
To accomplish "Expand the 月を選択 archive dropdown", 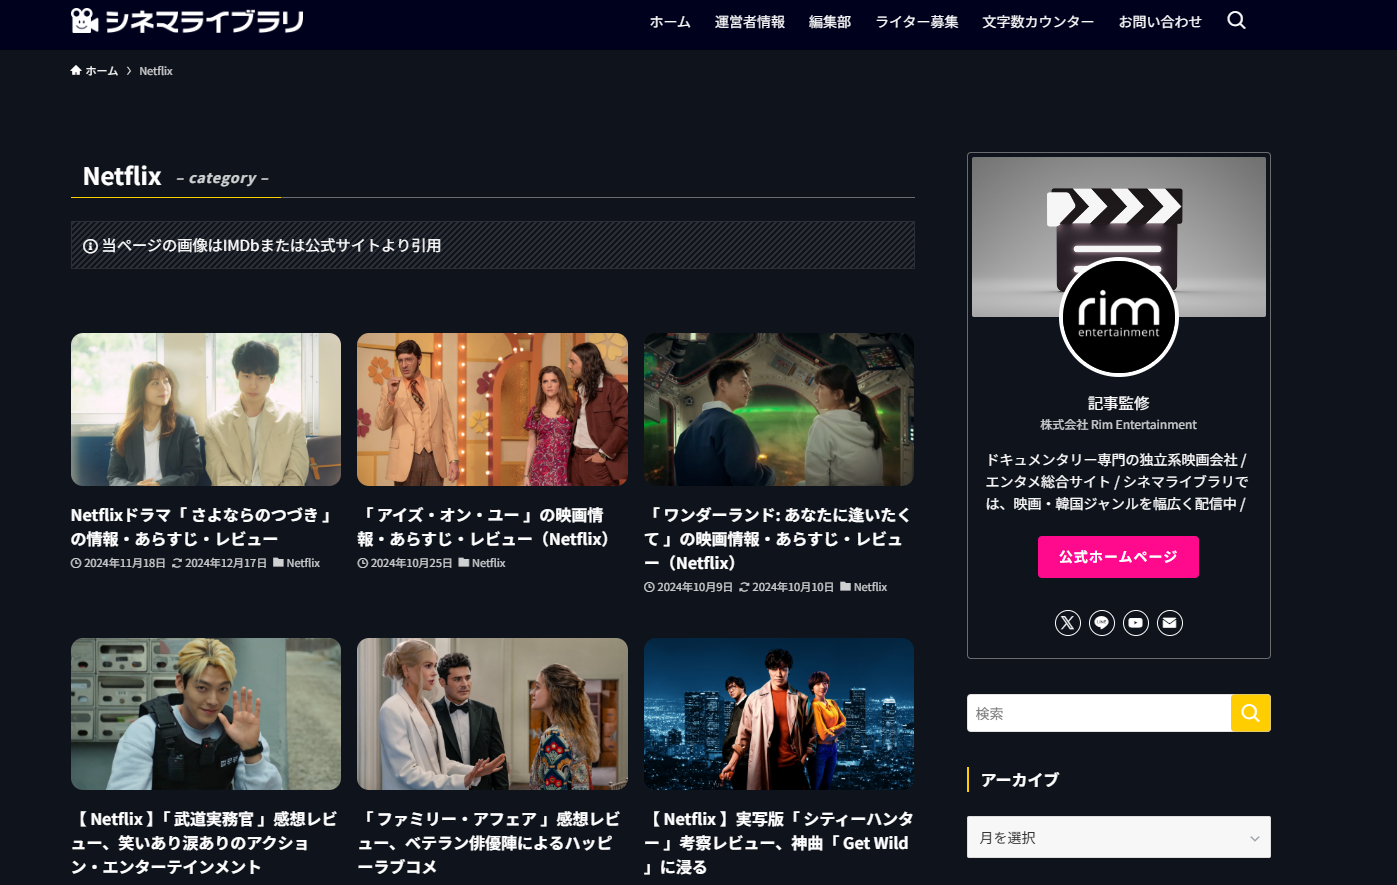I will pos(1119,837).
